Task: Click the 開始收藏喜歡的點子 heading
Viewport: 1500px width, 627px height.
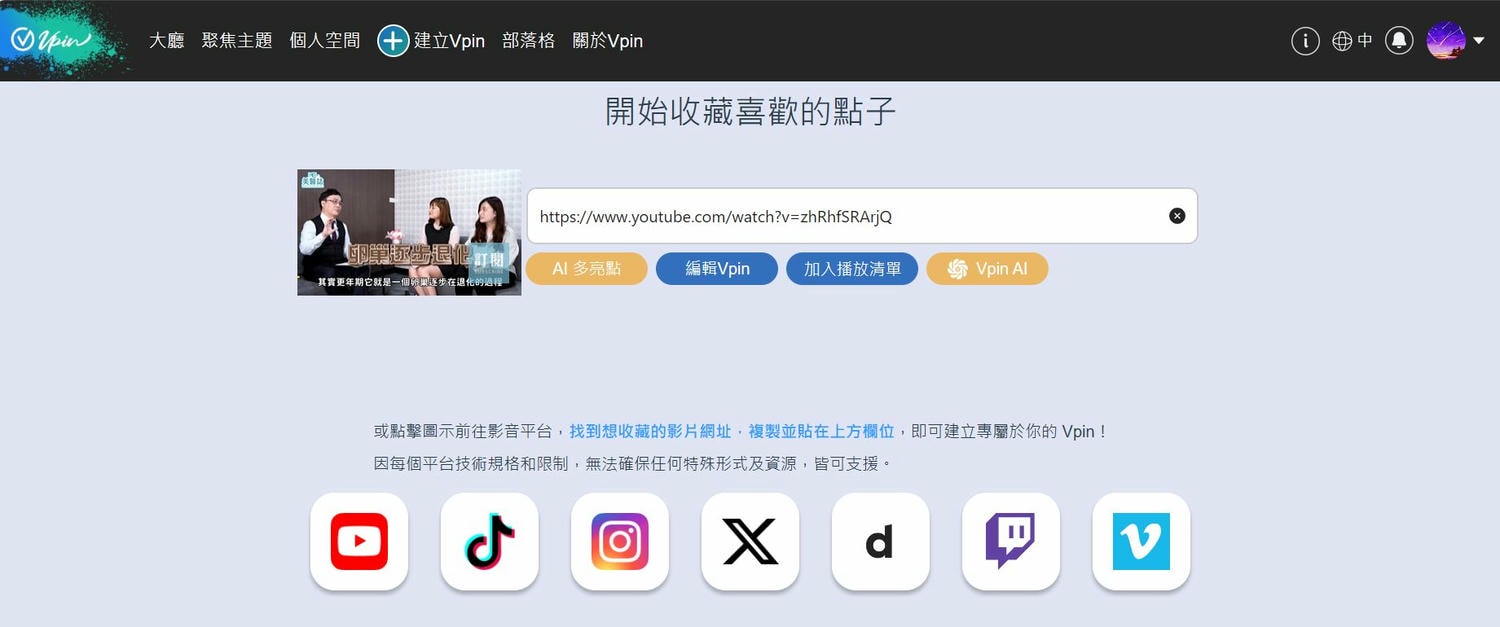Action: point(750,111)
